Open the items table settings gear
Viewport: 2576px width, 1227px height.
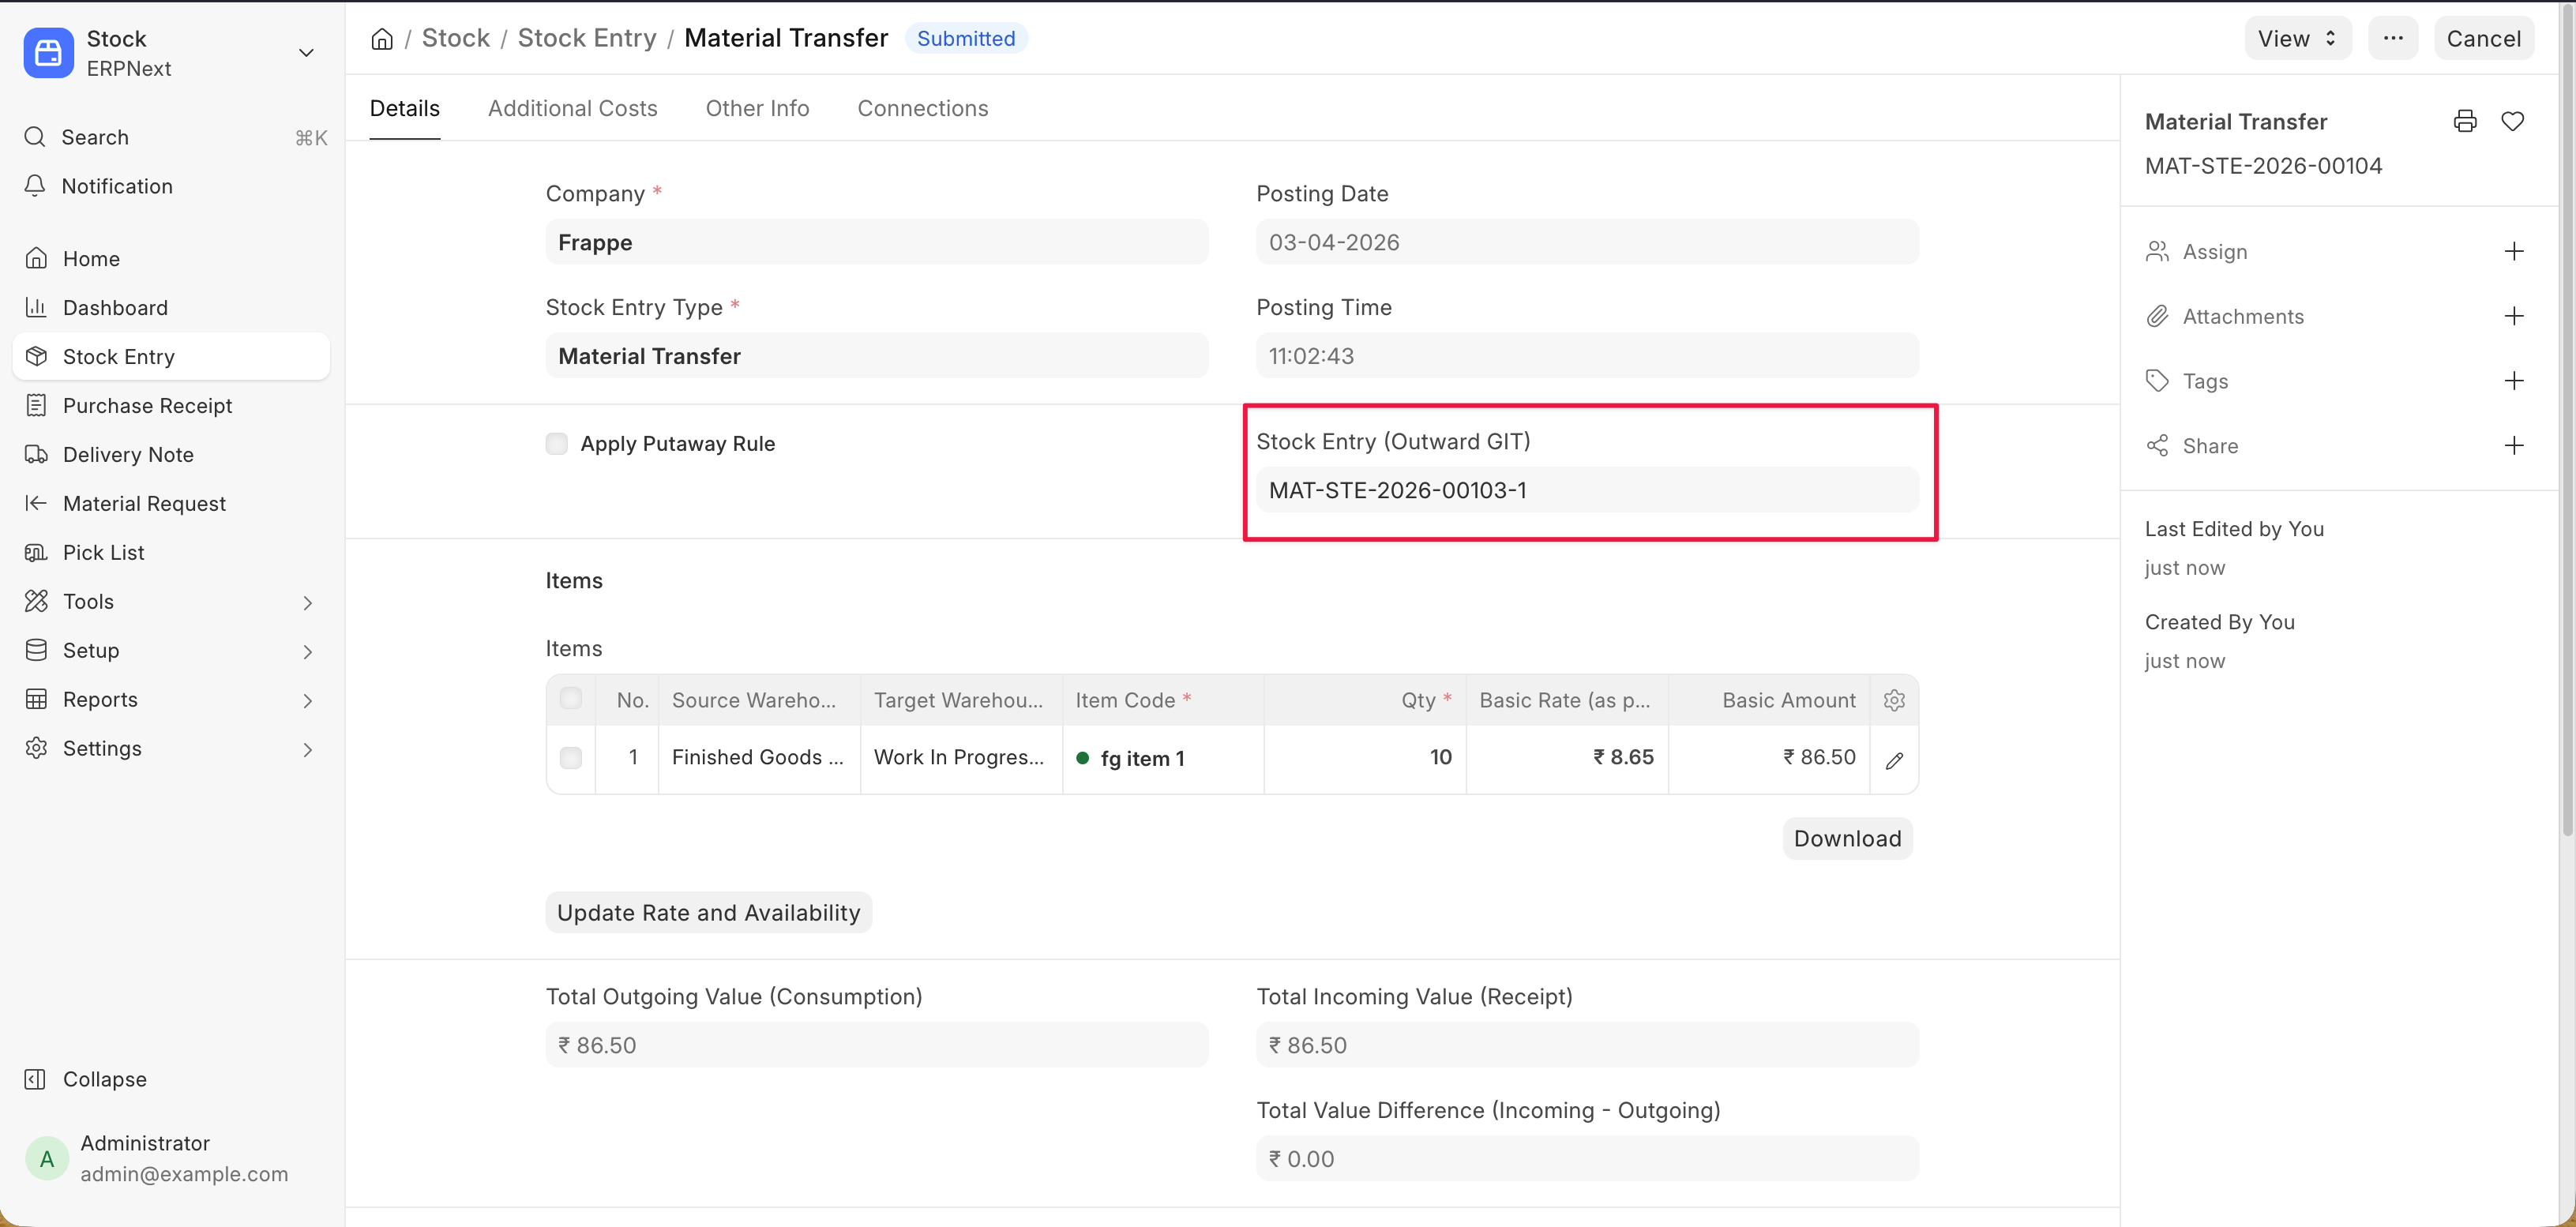[x=1893, y=700]
